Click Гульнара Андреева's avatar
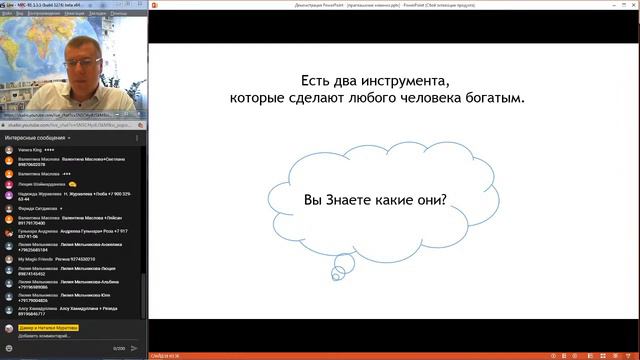This screenshot has width=640, height=360. [9, 233]
